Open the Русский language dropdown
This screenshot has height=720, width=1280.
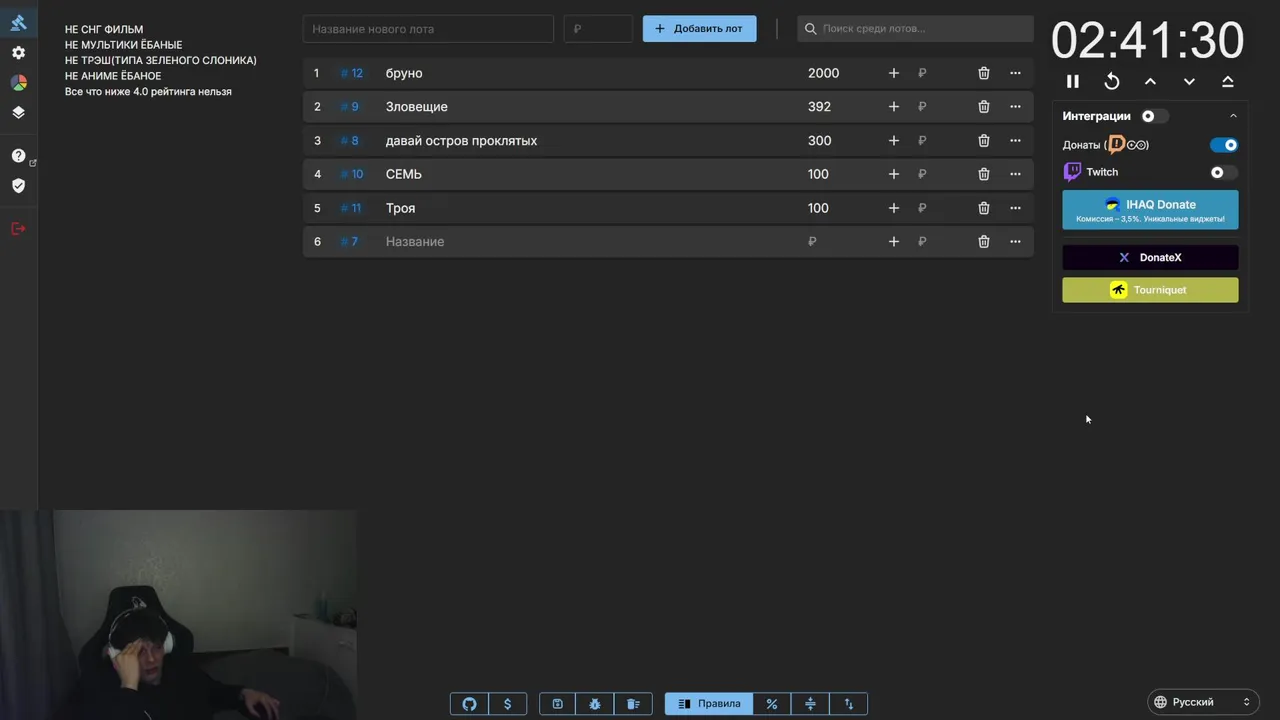point(1203,702)
